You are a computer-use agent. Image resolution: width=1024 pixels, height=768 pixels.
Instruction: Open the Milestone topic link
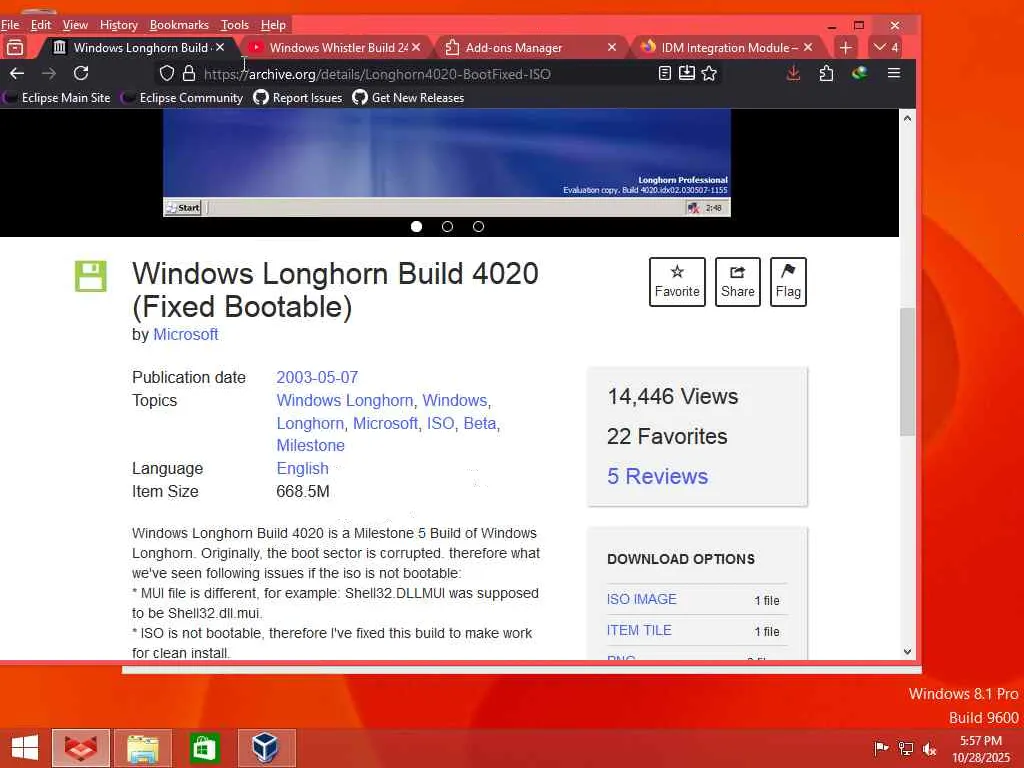pos(310,445)
